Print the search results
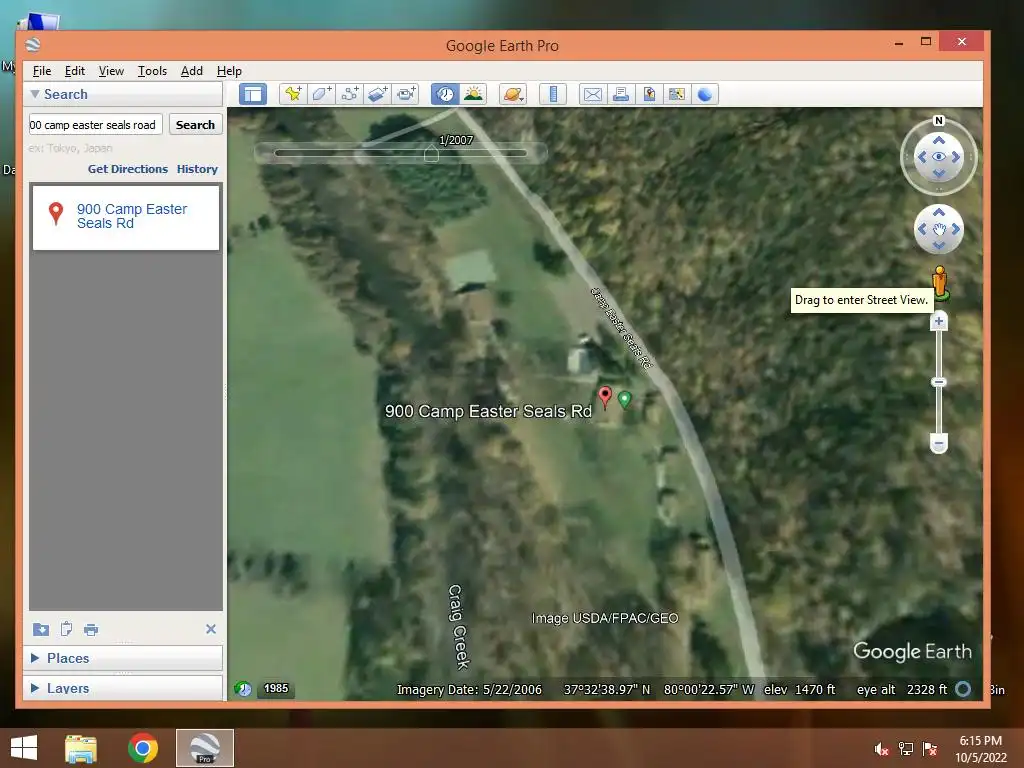The width and height of the screenshot is (1024, 768). (x=91, y=630)
